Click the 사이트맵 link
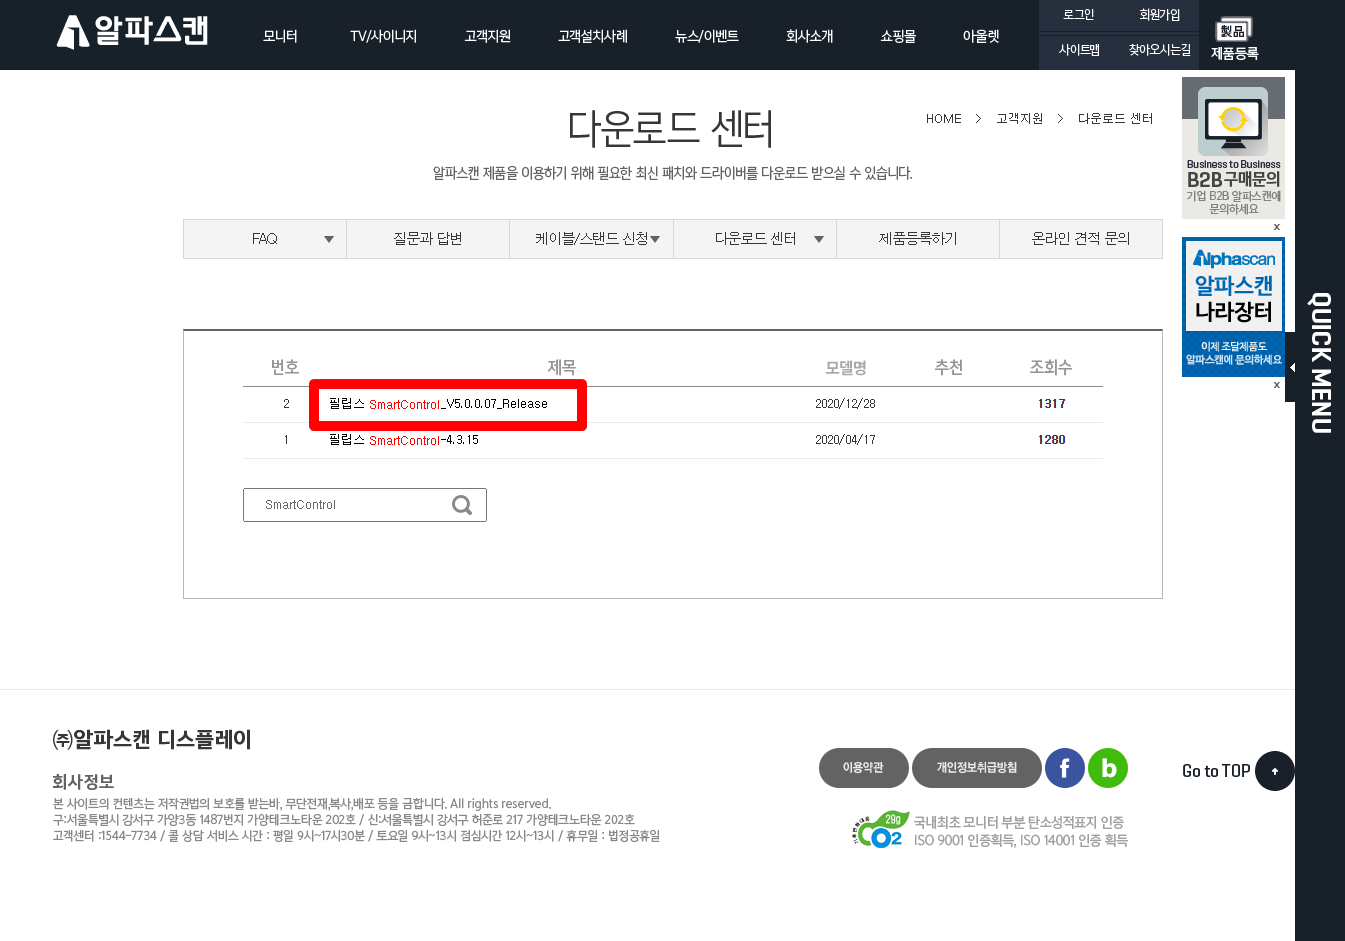 pyautogui.click(x=1079, y=49)
